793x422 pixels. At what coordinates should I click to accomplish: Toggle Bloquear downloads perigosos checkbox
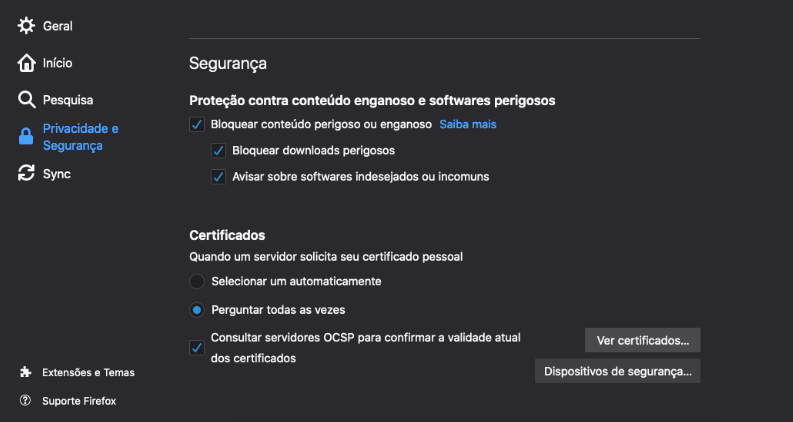tap(218, 151)
